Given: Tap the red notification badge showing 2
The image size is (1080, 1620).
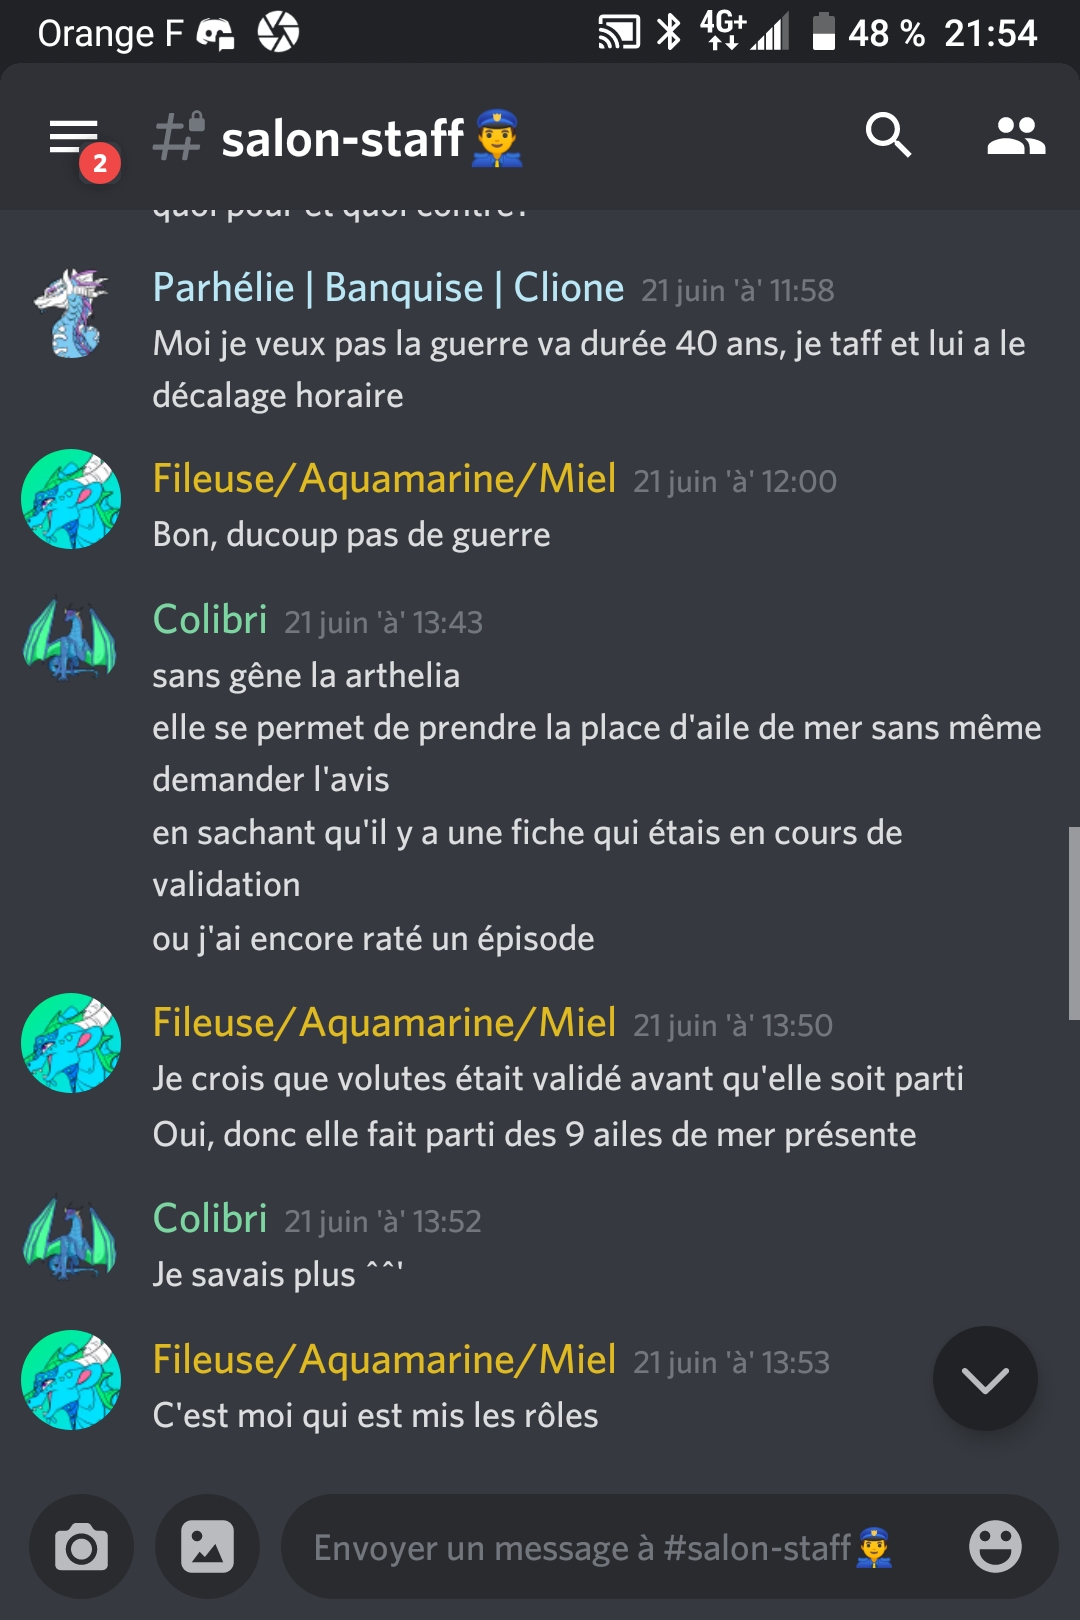Looking at the screenshot, I should point(100,164).
